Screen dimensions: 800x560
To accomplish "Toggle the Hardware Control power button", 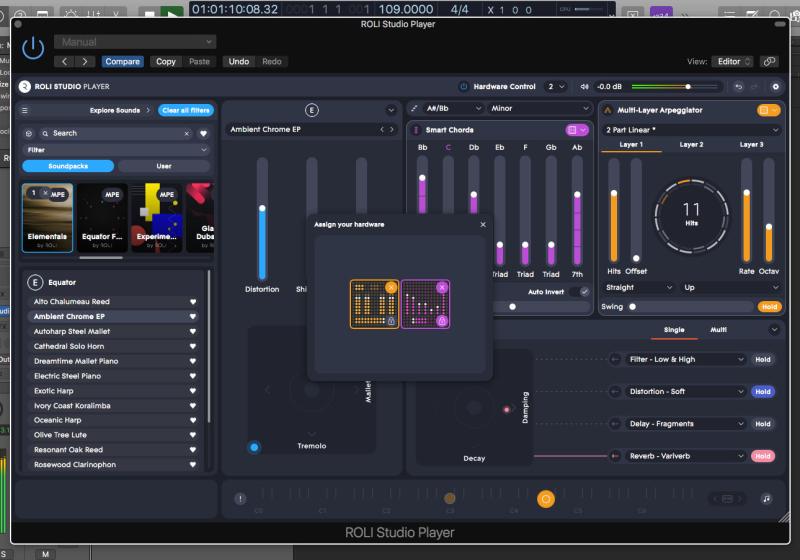I will click(x=463, y=87).
